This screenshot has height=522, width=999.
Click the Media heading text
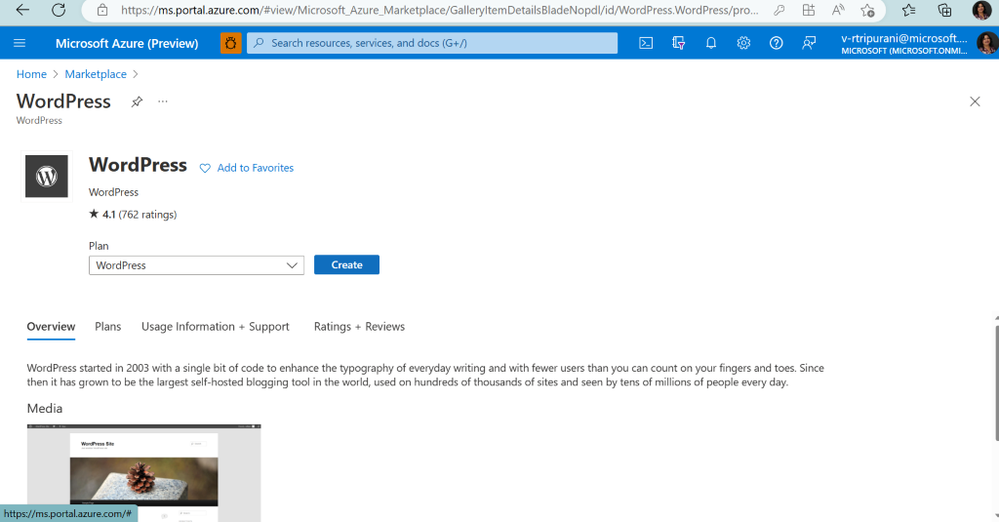point(45,409)
